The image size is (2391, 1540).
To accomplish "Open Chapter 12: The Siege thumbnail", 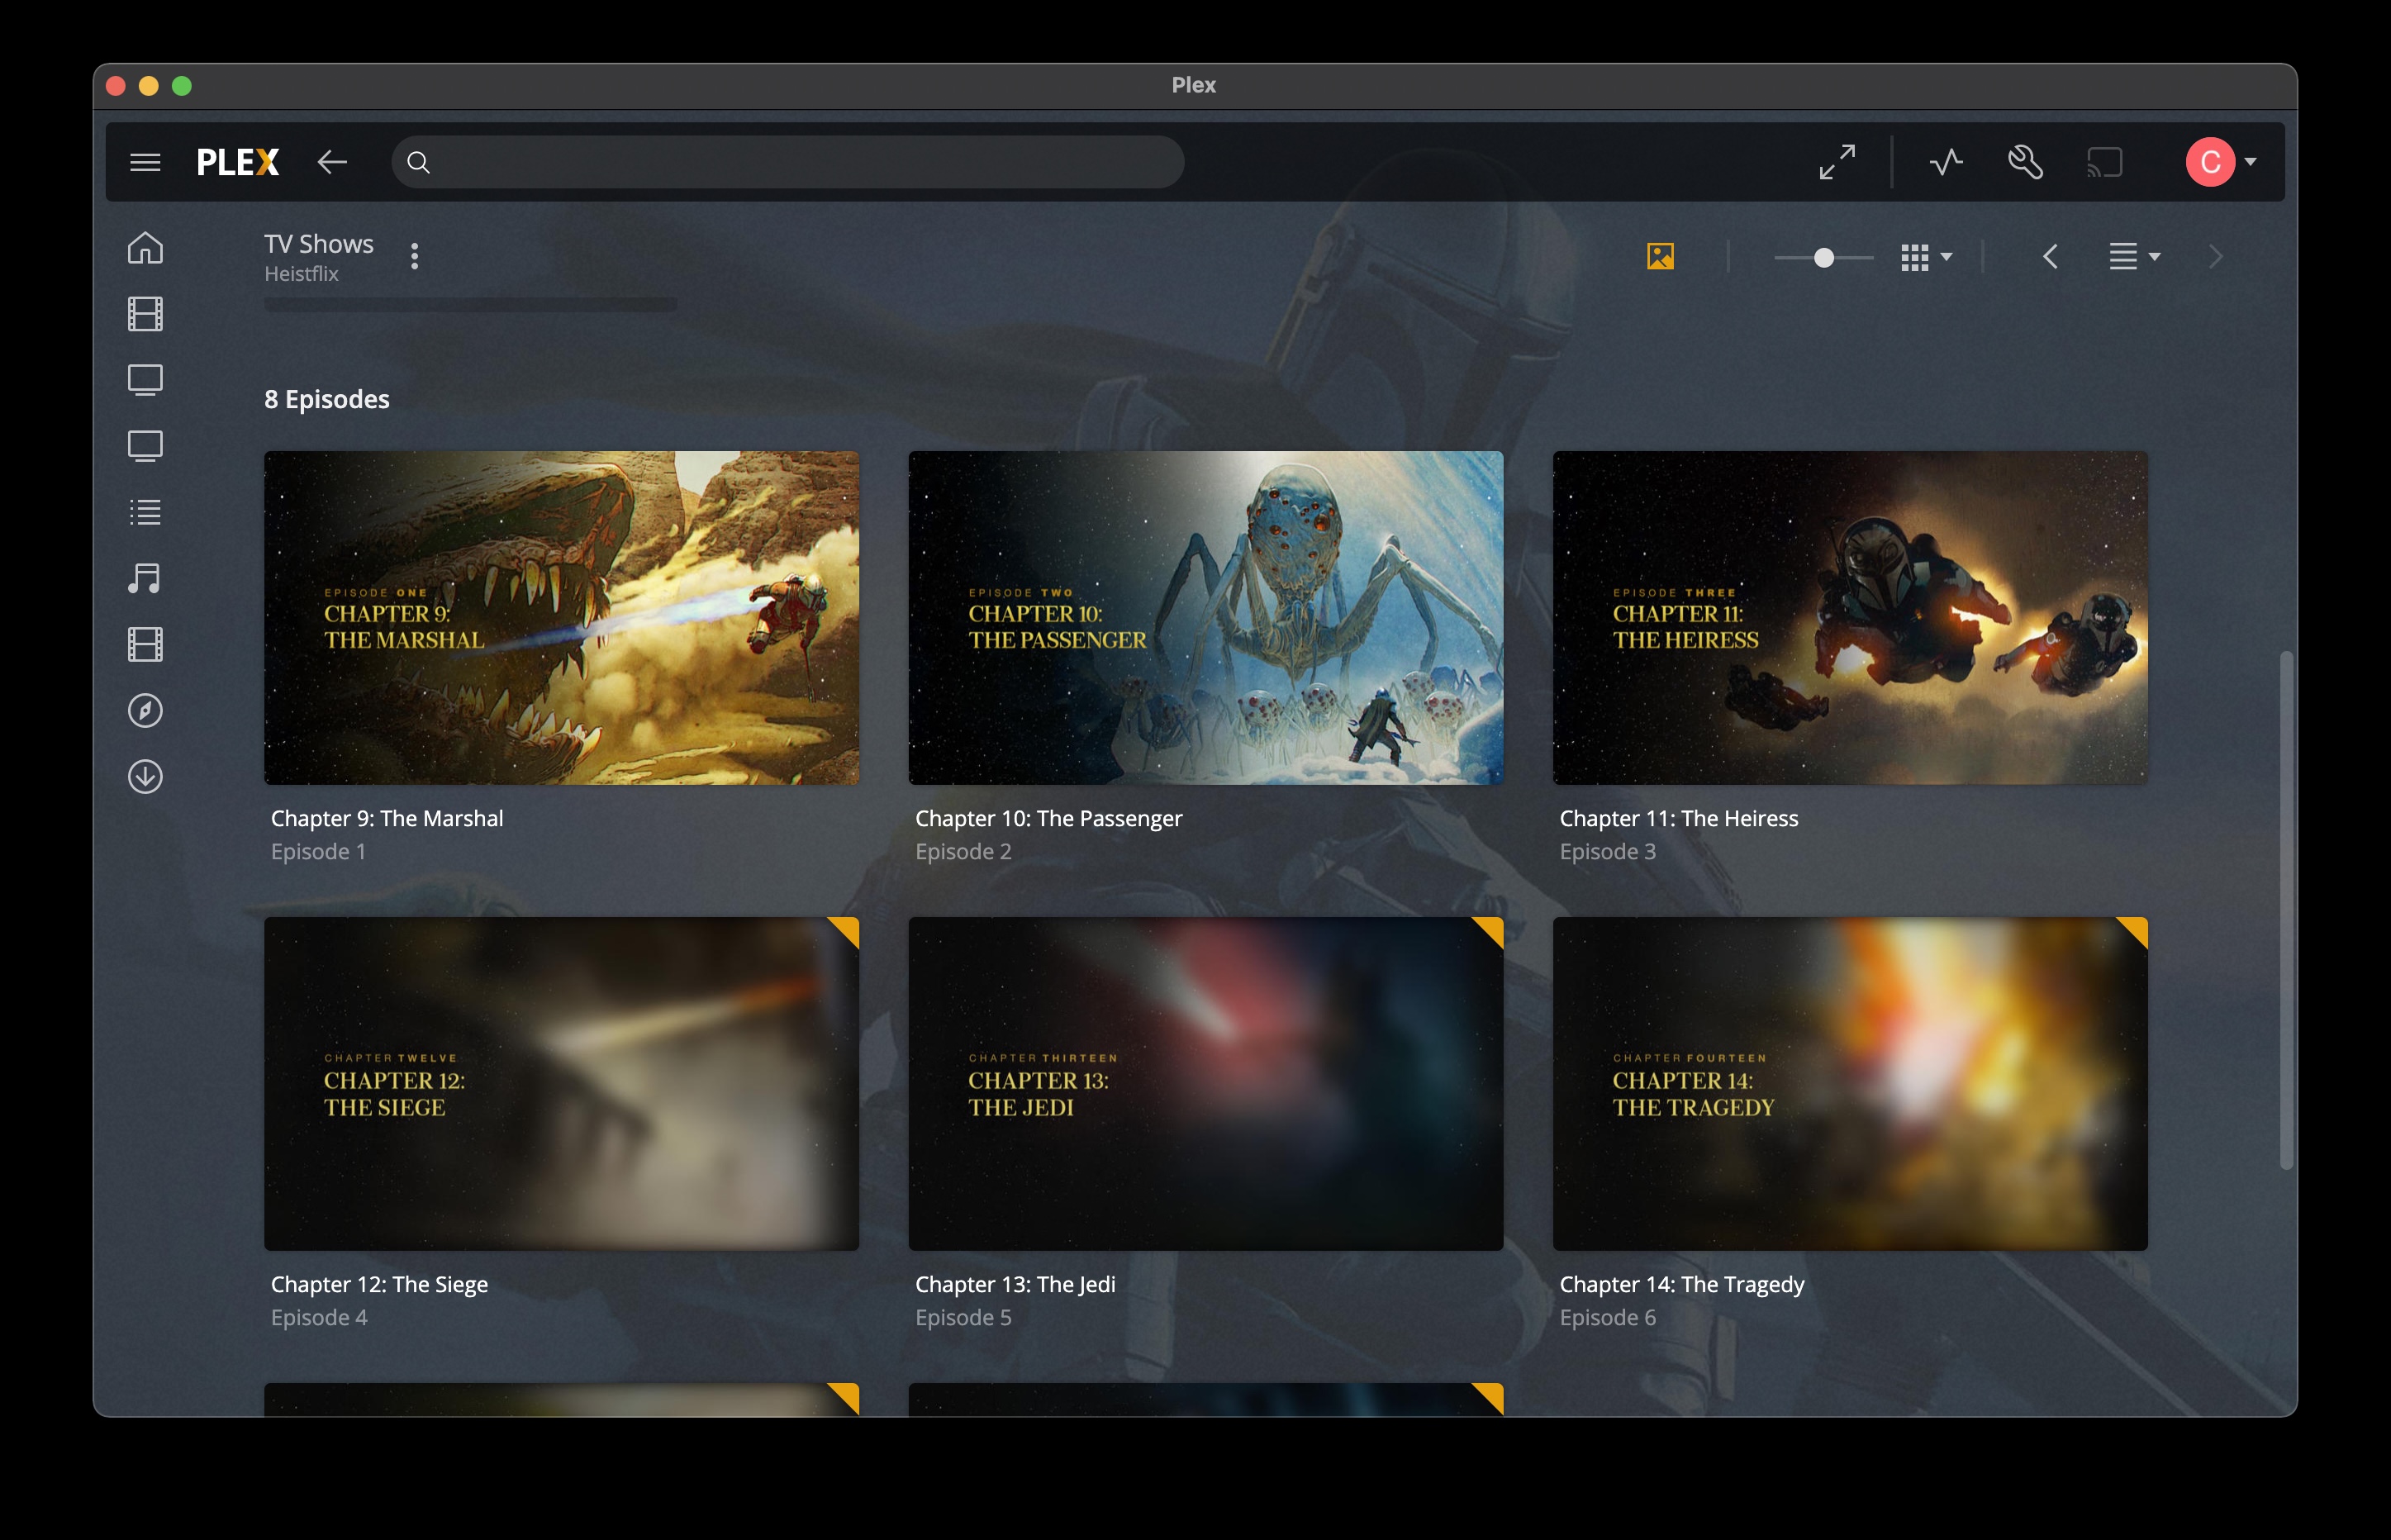I will (x=561, y=1084).
